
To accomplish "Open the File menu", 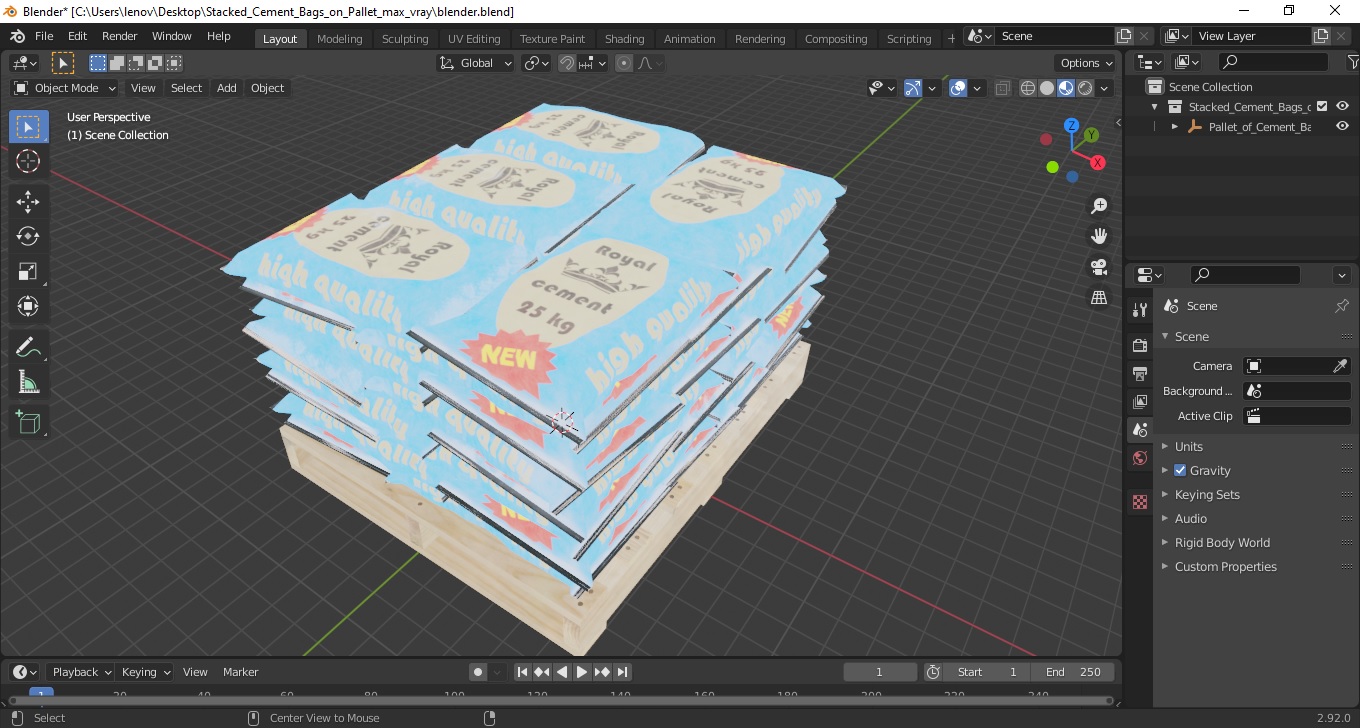I will tap(44, 36).
